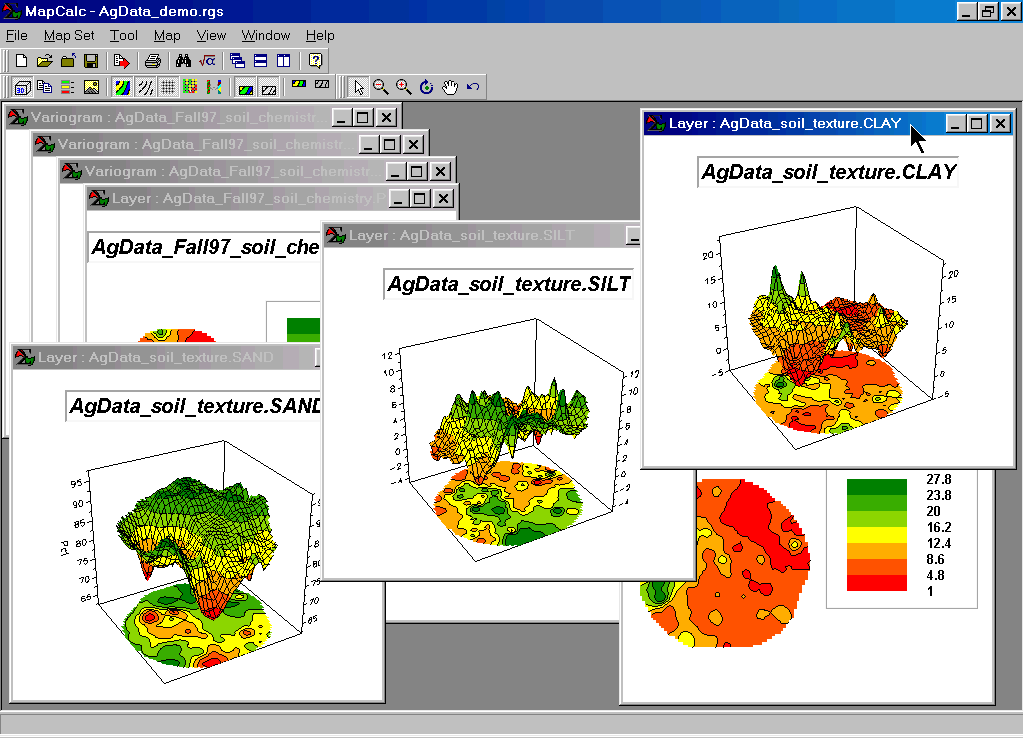Open the square-root alpha calculation tool
The height and width of the screenshot is (738, 1023).
[x=207, y=61]
